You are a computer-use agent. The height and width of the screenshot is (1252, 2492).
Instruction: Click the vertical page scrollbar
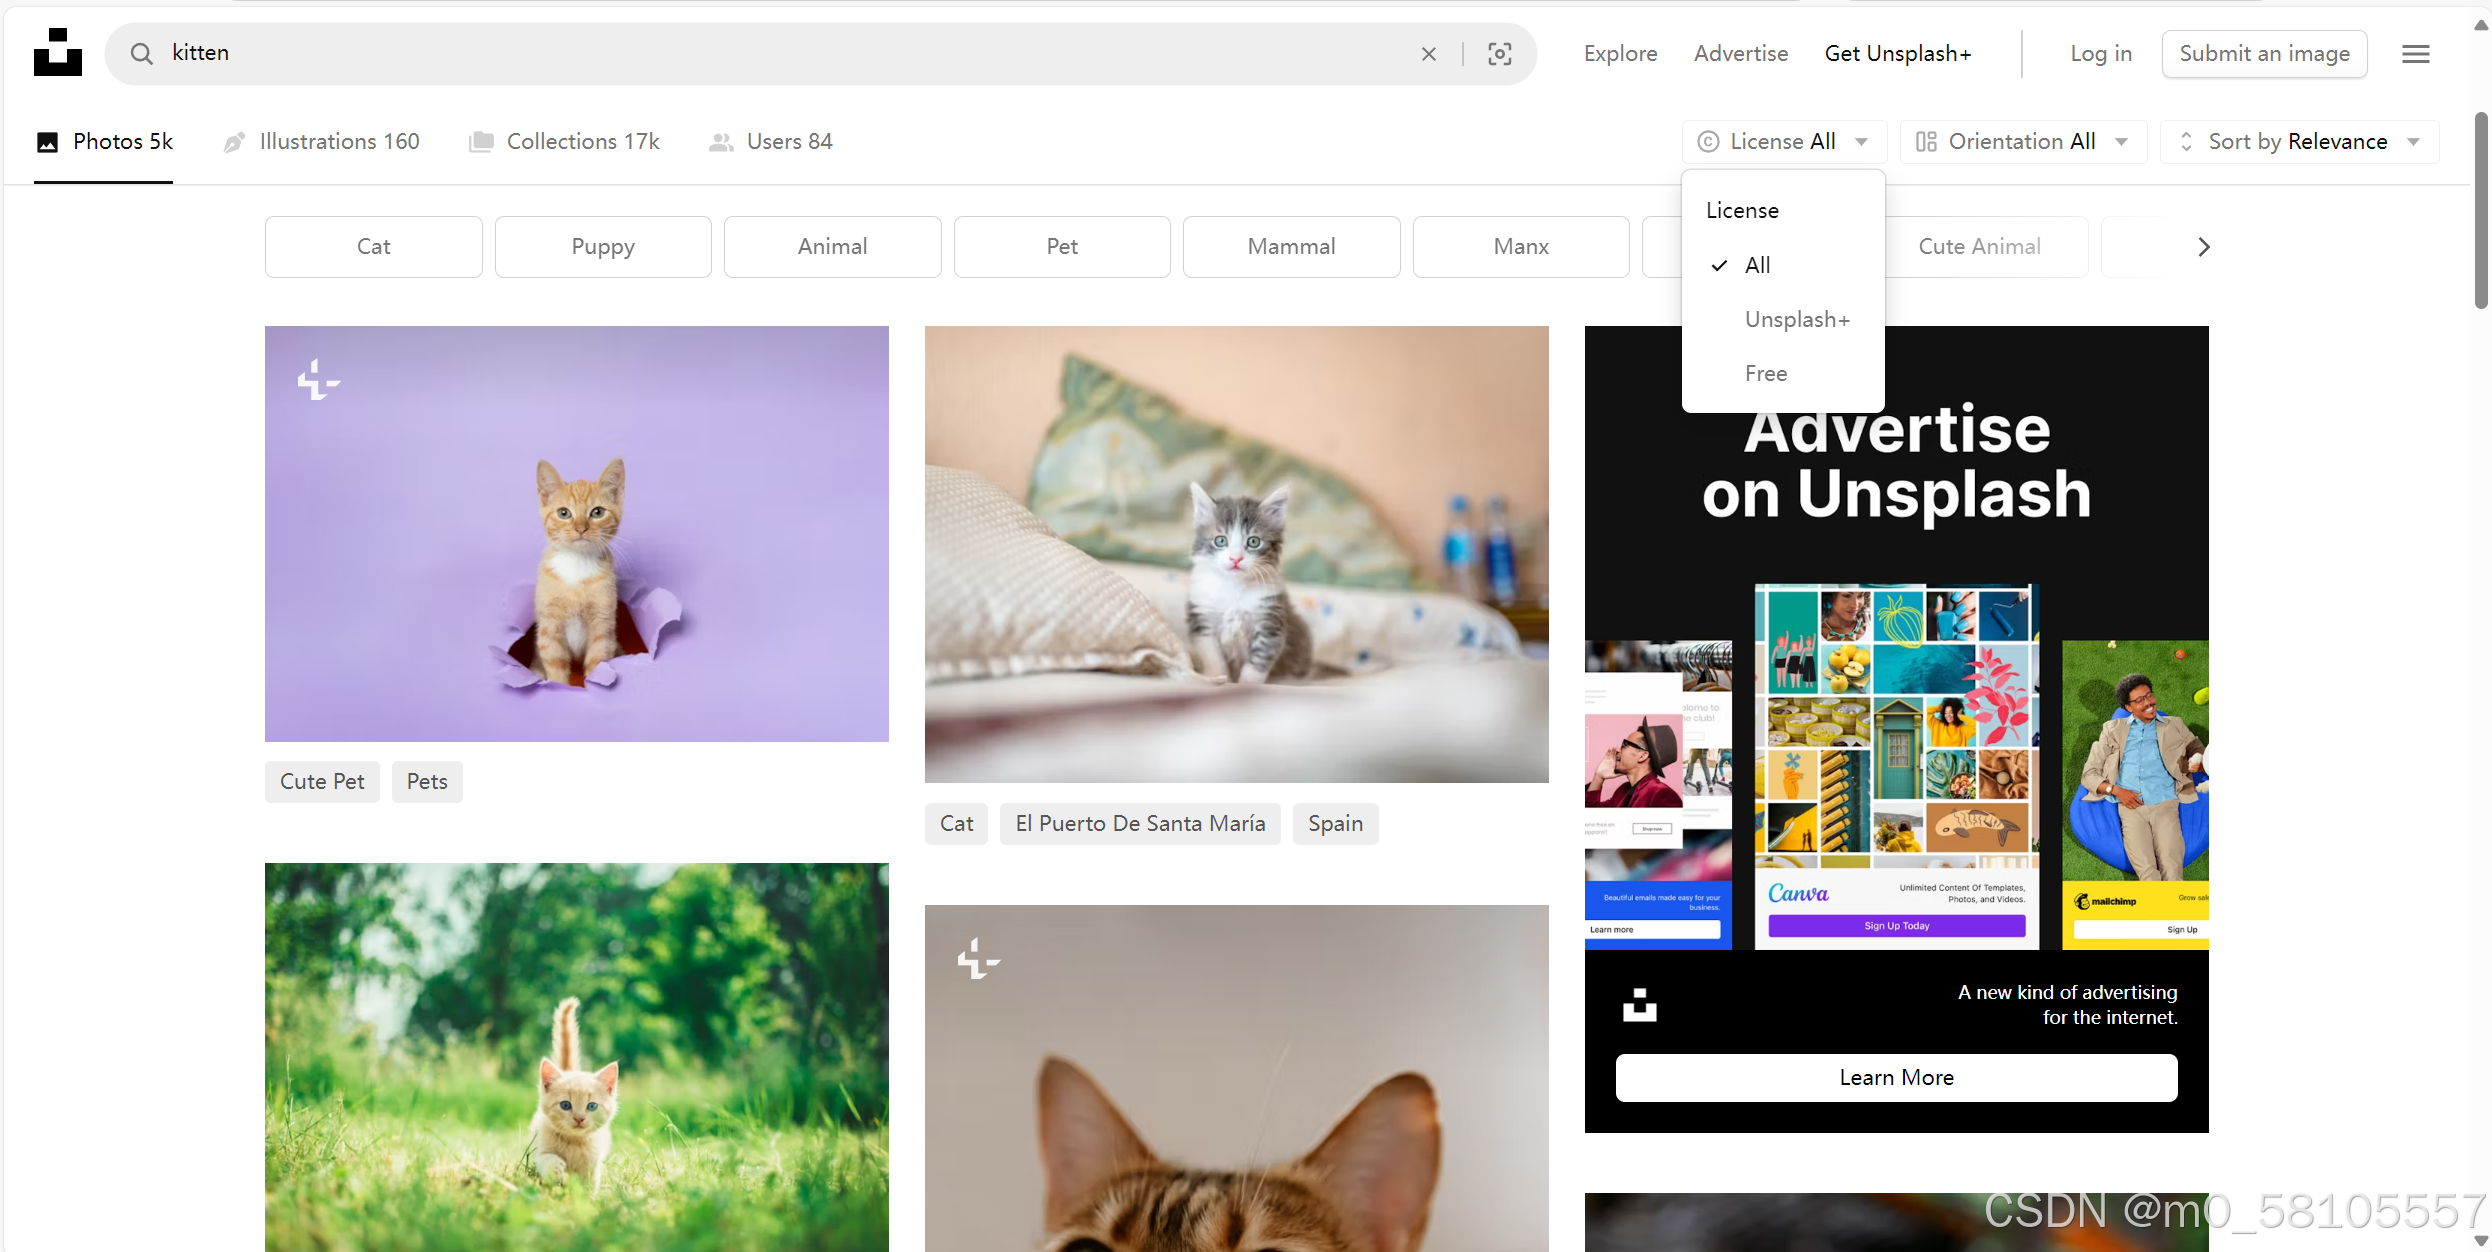point(2481,210)
